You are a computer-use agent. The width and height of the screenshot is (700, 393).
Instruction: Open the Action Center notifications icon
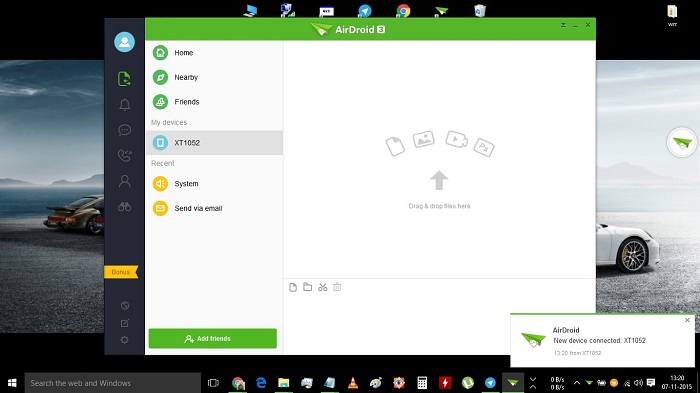[651, 383]
